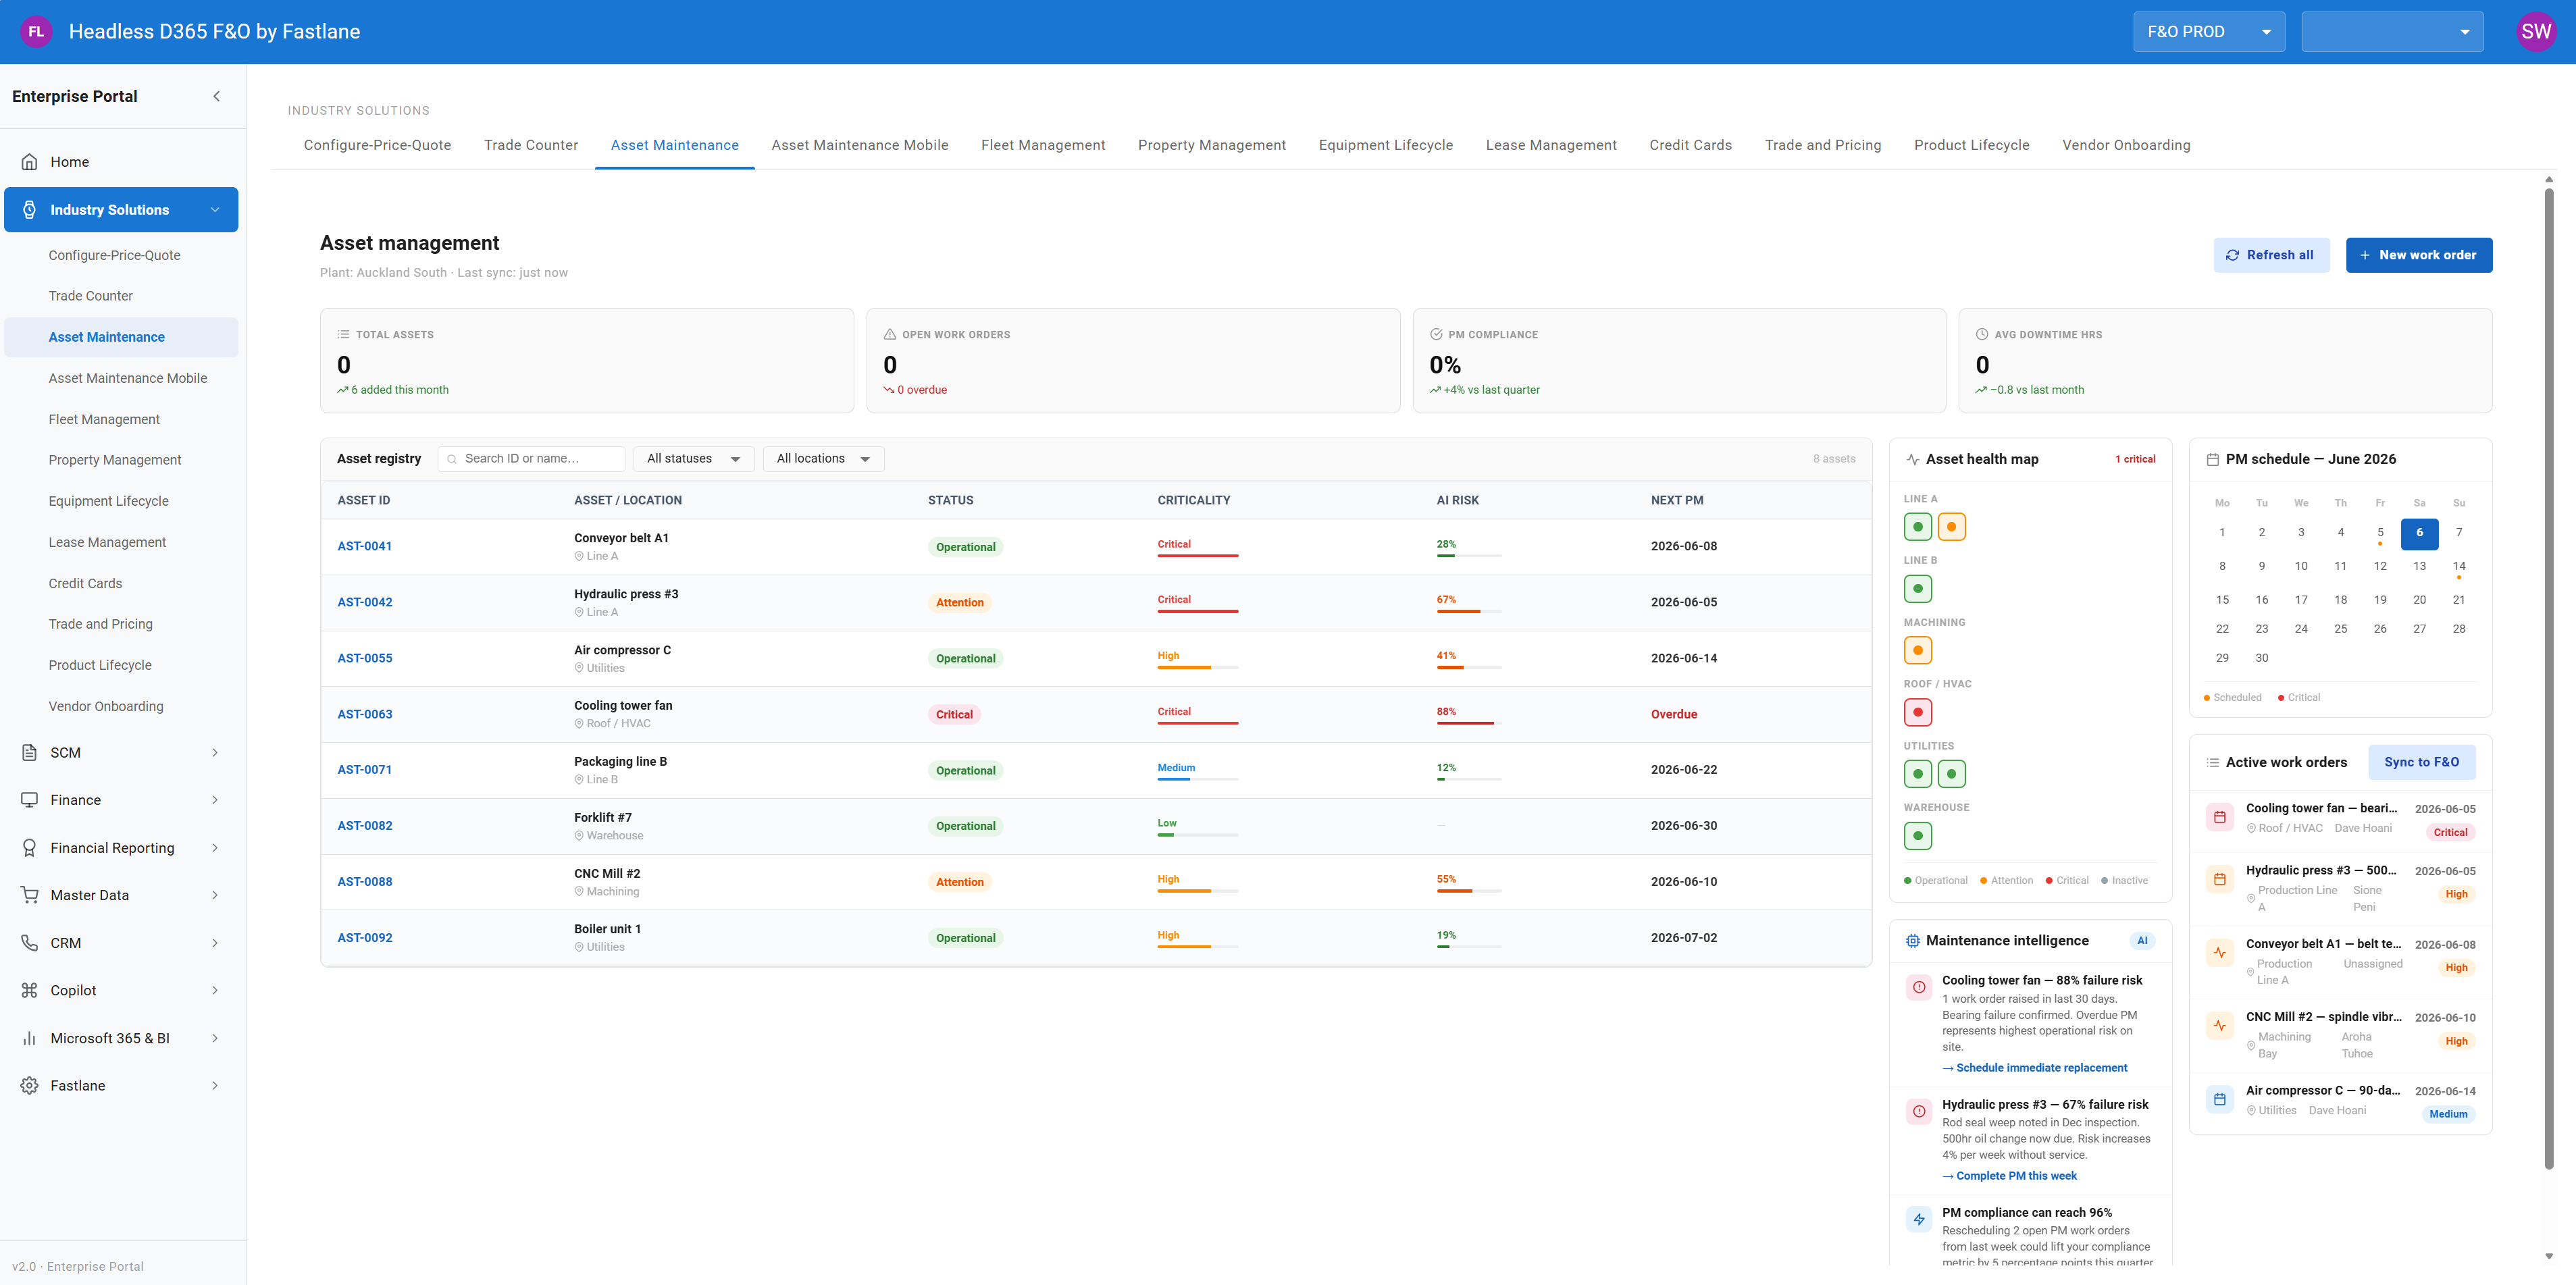The width and height of the screenshot is (2576, 1285).
Task: Click the Asset health map pulse icon
Action: click(1912, 460)
